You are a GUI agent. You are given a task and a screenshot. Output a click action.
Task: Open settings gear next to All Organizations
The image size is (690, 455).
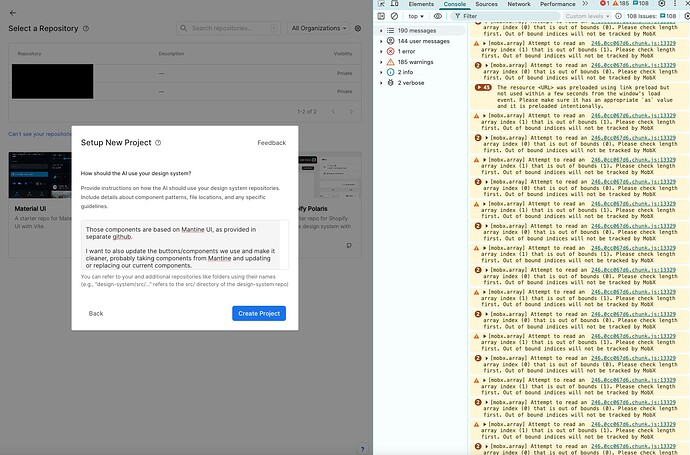(x=358, y=28)
